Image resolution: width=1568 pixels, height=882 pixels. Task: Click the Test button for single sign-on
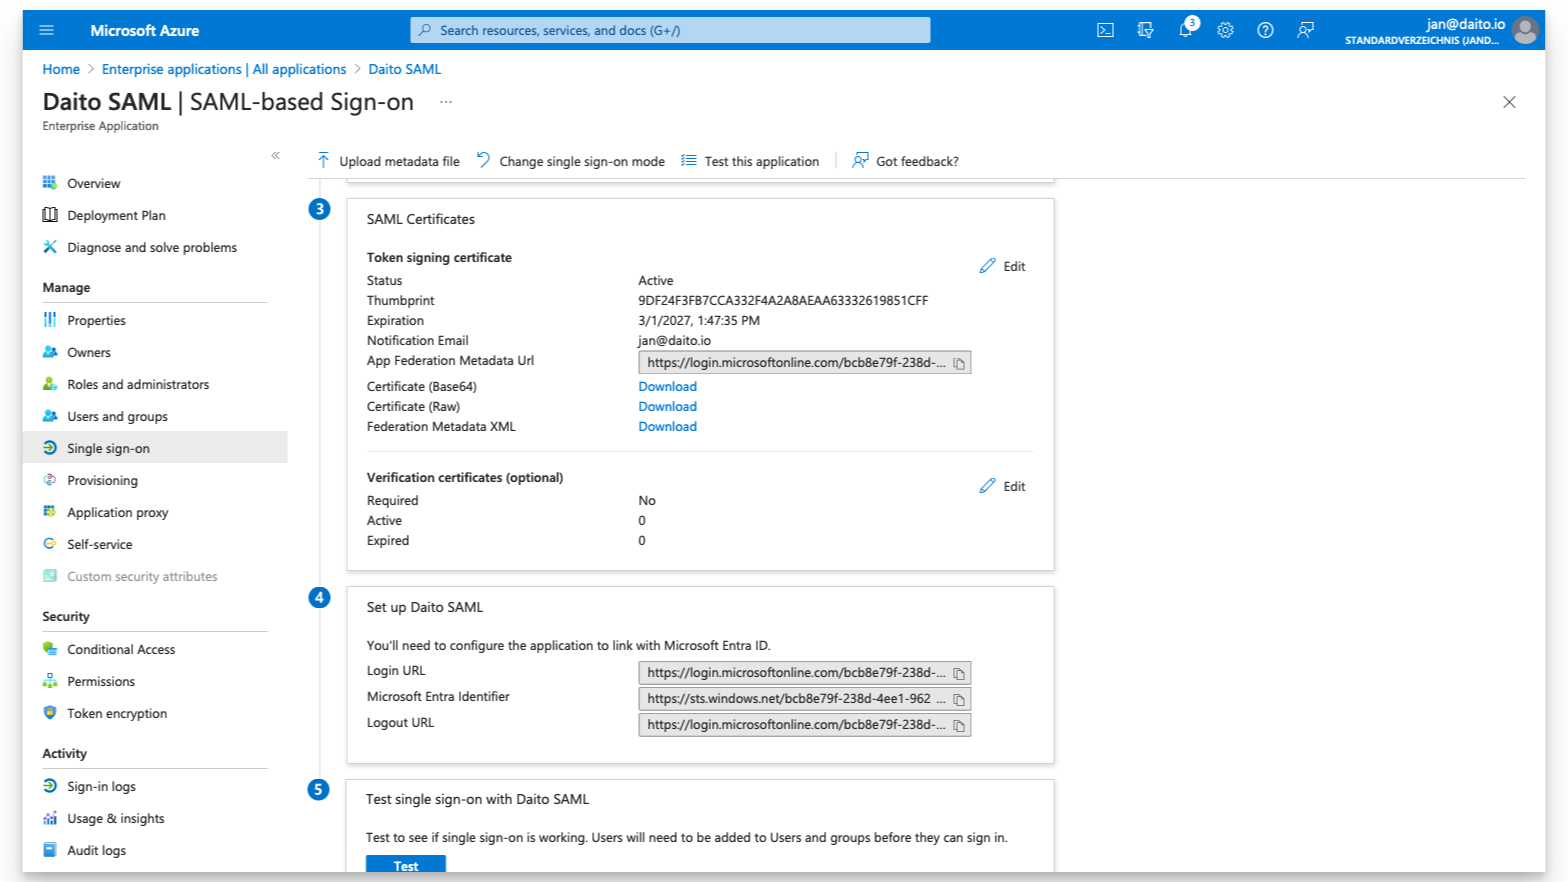pyautogui.click(x=406, y=865)
